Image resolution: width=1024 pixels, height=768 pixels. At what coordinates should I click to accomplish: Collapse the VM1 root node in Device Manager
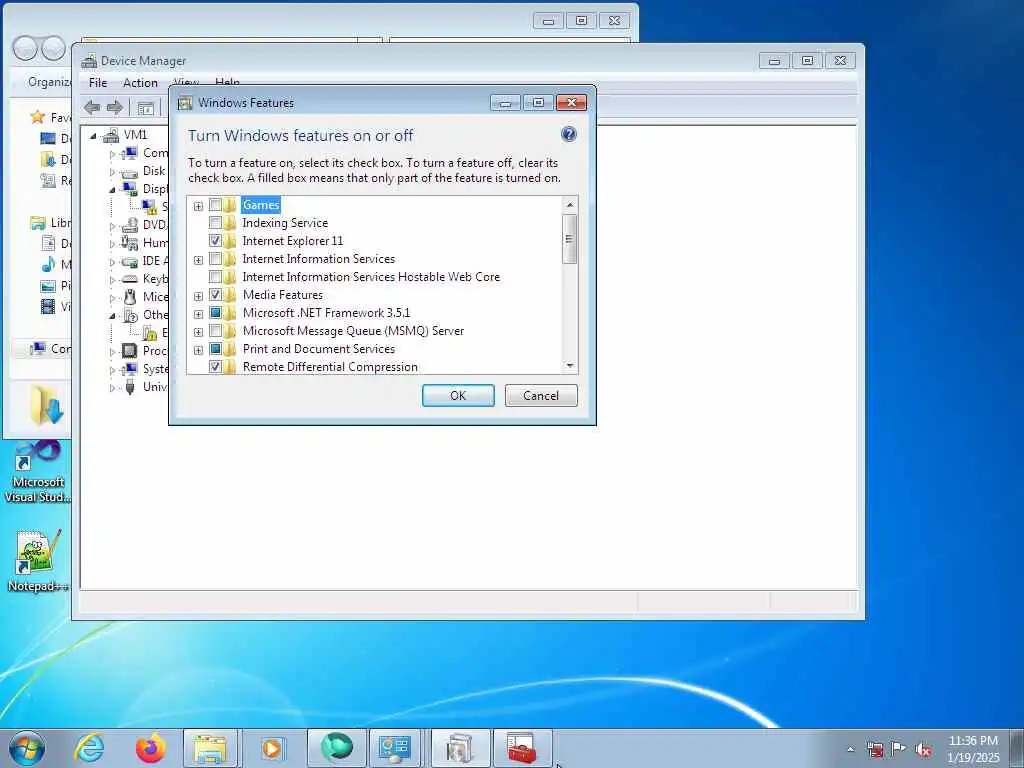(93, 136)
